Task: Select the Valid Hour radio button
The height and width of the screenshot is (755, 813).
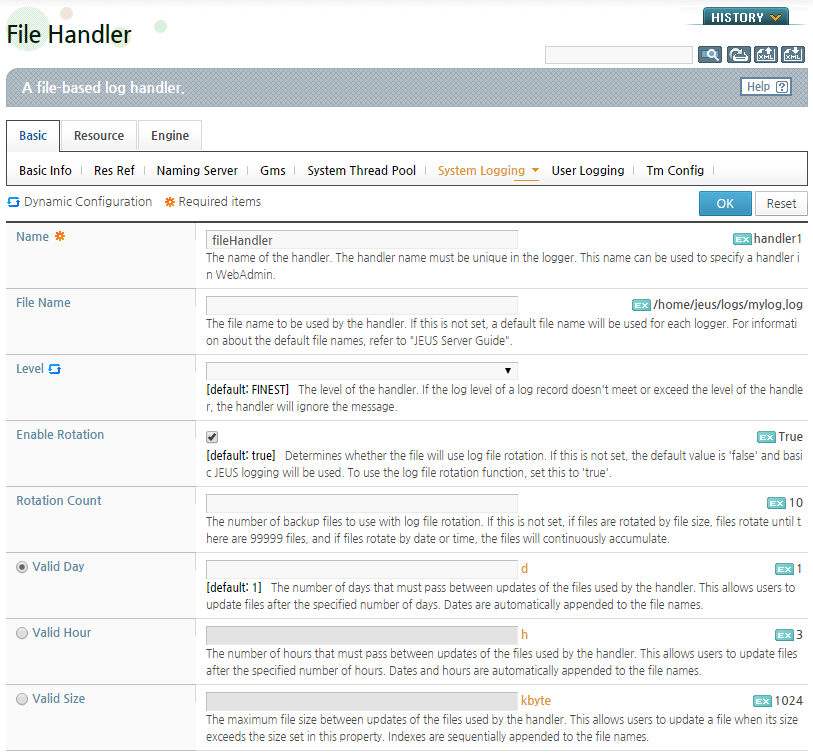Action: pyautogui.click(x=22, y=633)
